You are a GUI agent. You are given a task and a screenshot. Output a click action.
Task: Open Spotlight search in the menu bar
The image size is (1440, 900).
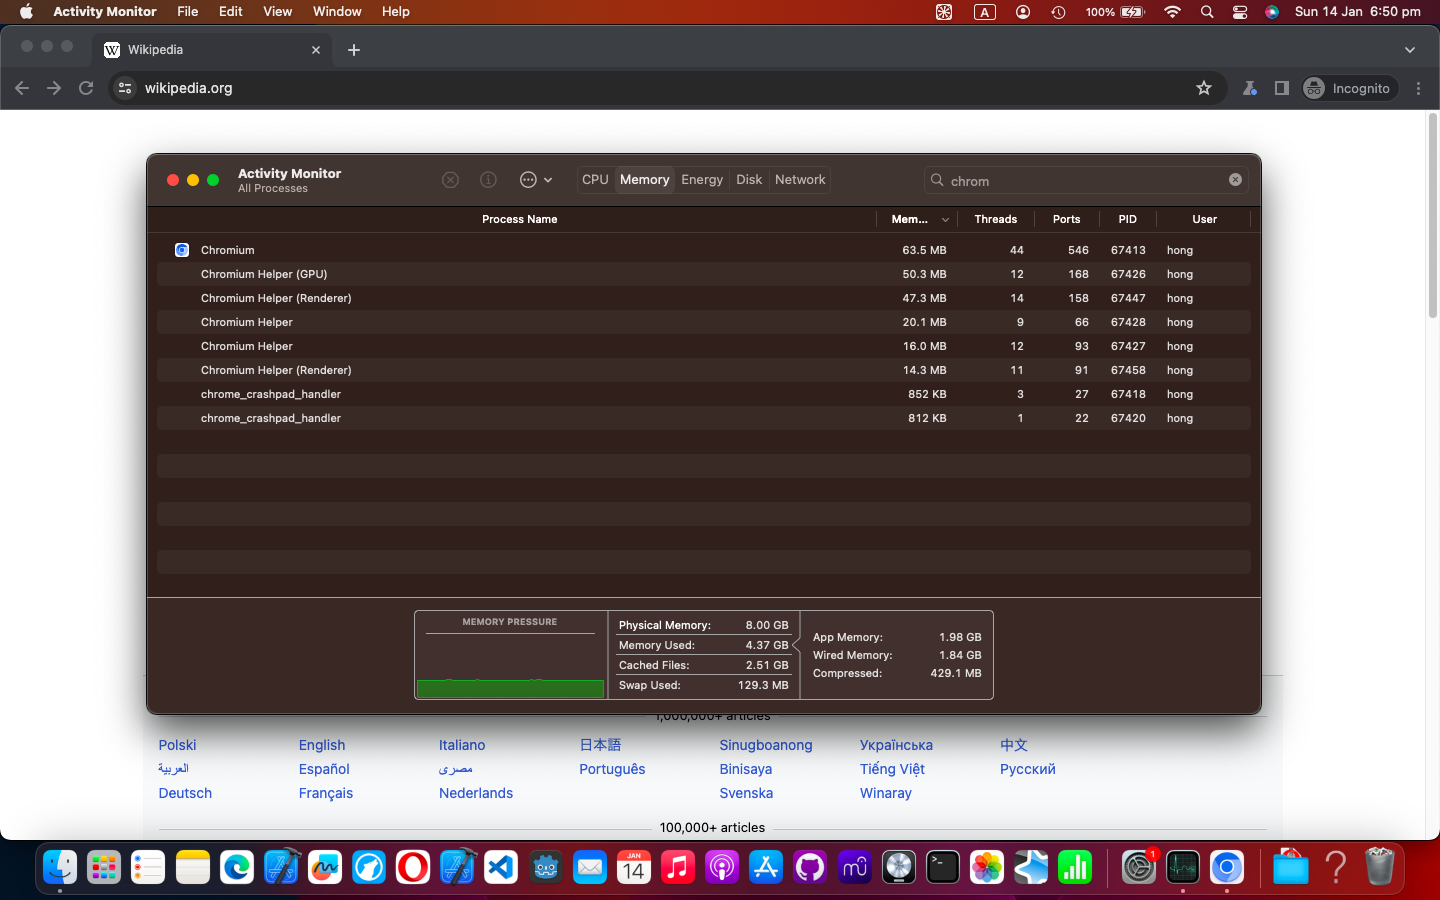click(x=1207, y=12)
